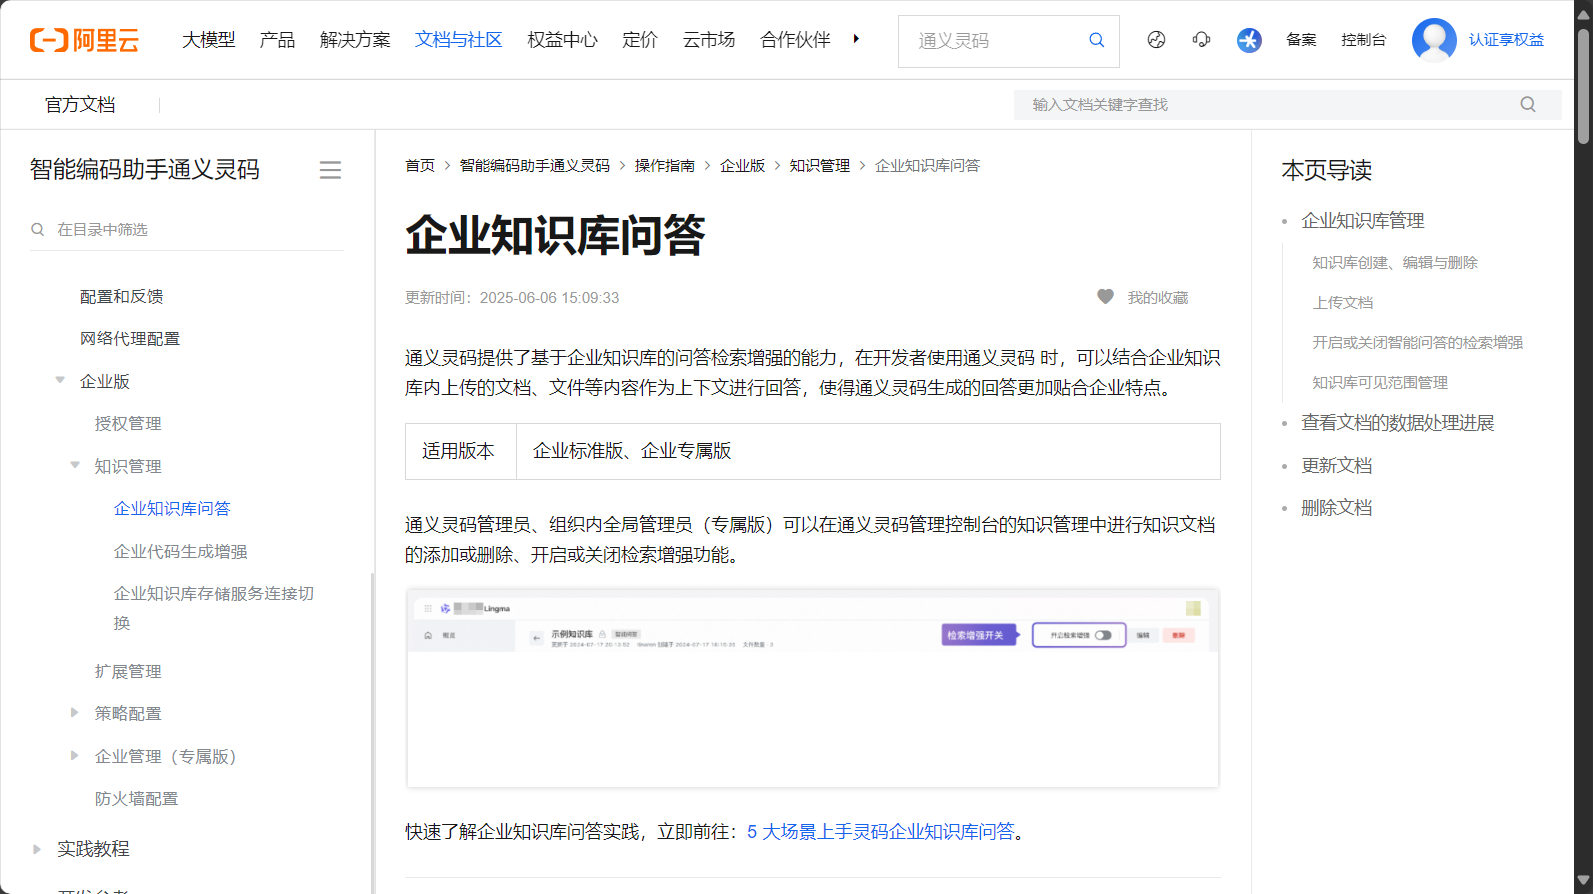Open 企业代码生成增强 in sidebar
This screenshot has width=1593, height=894.
coord(181,552)
